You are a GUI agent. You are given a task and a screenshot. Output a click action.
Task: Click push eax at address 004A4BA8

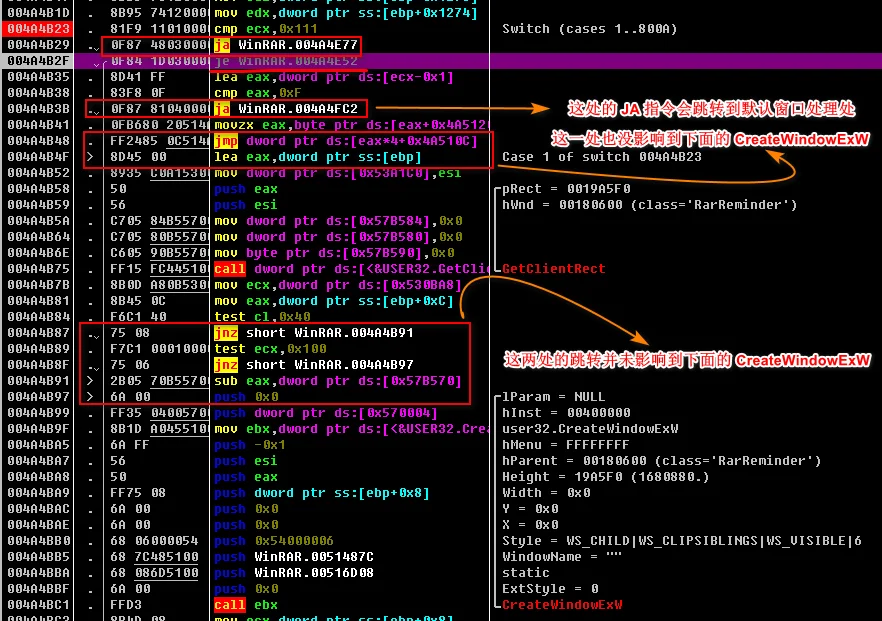(246, 477)
